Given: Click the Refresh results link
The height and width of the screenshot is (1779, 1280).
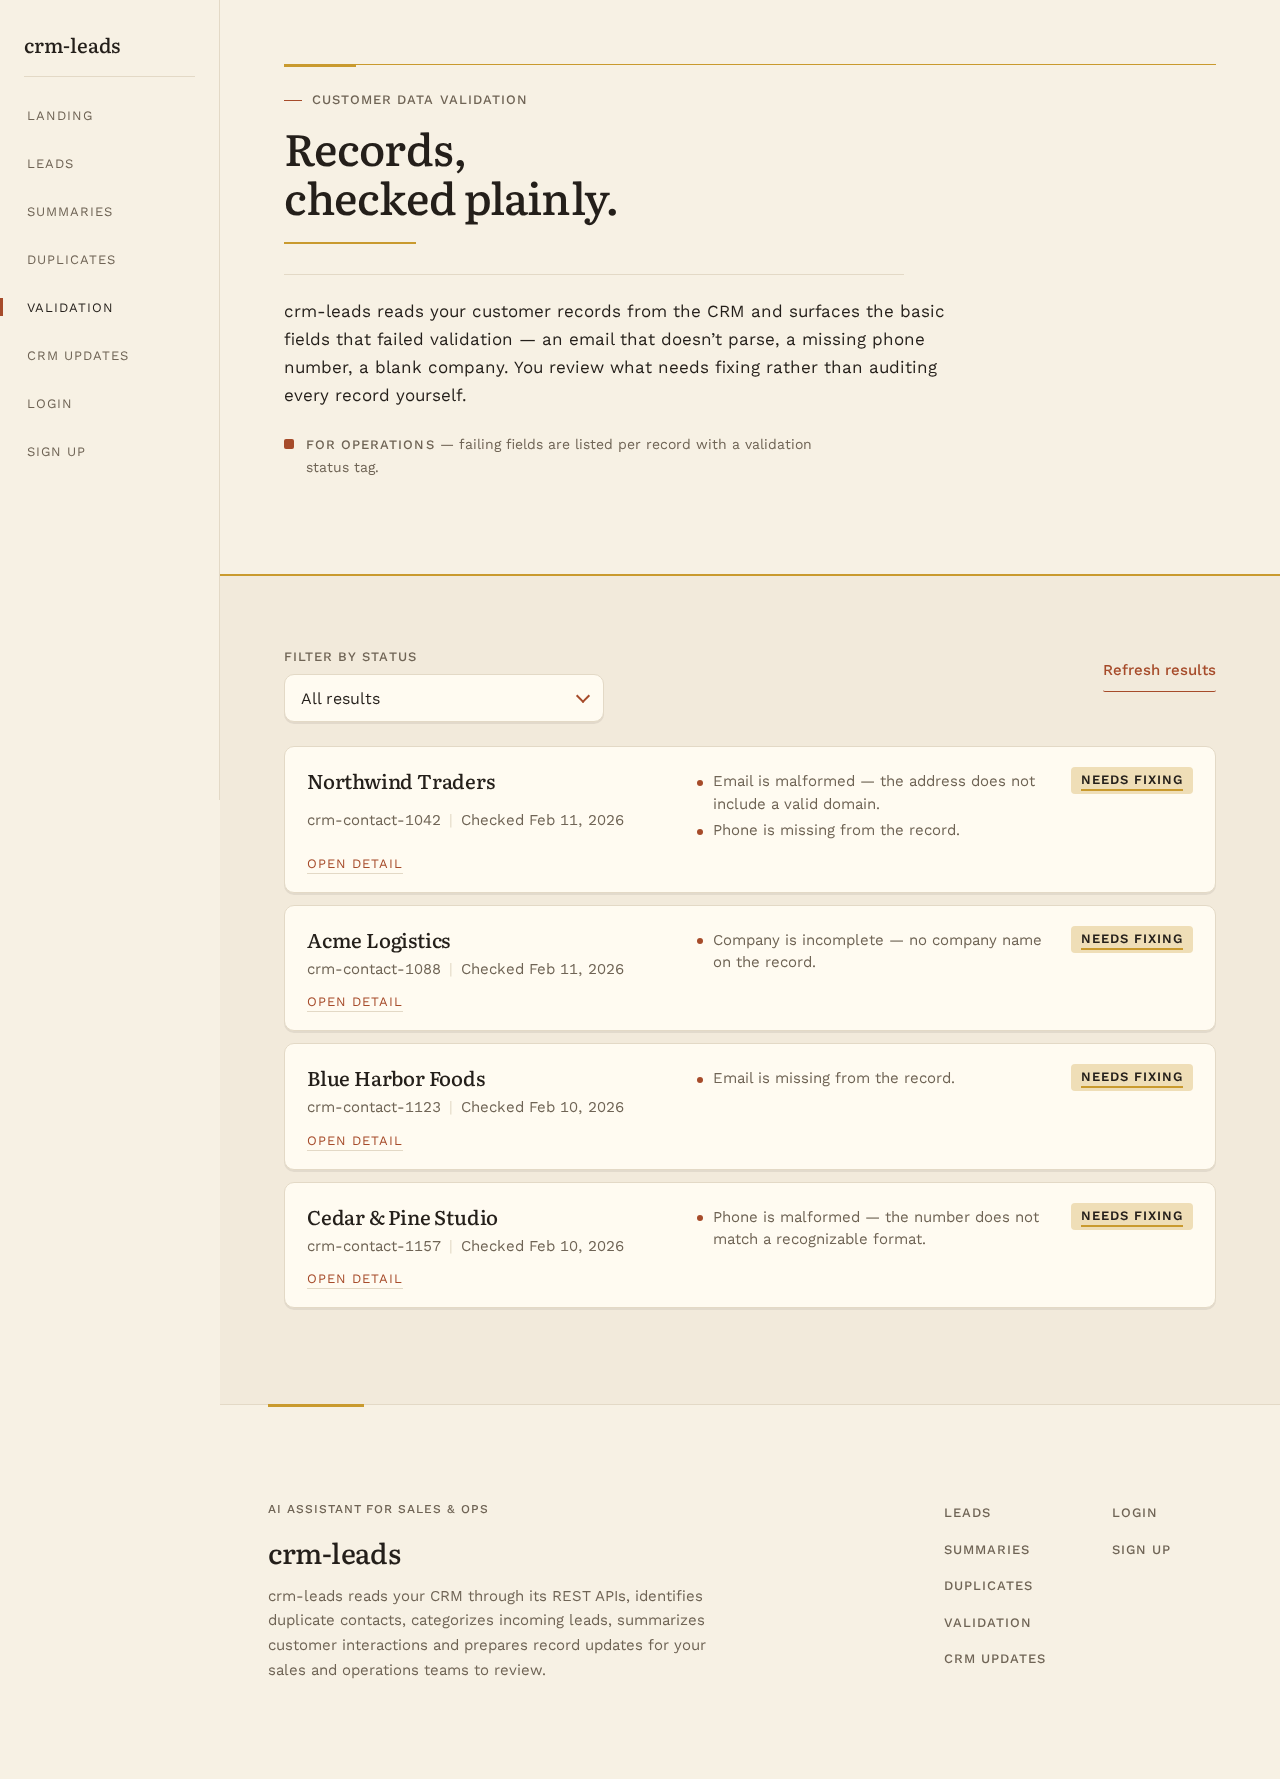Looking at the screenshot, I should 1159,670.
